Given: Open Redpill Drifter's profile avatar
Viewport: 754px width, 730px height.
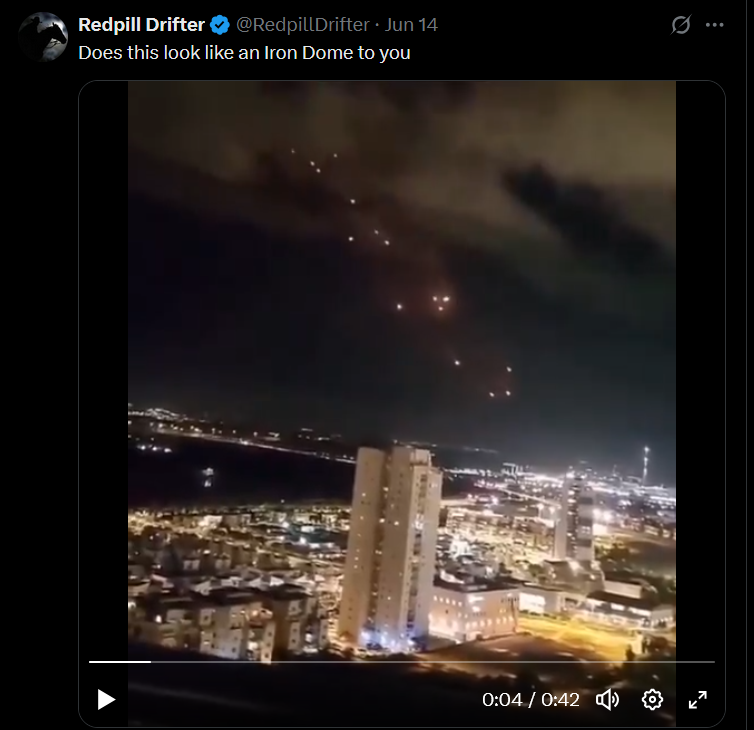Looking at the screenshot, I should [43, 37].
